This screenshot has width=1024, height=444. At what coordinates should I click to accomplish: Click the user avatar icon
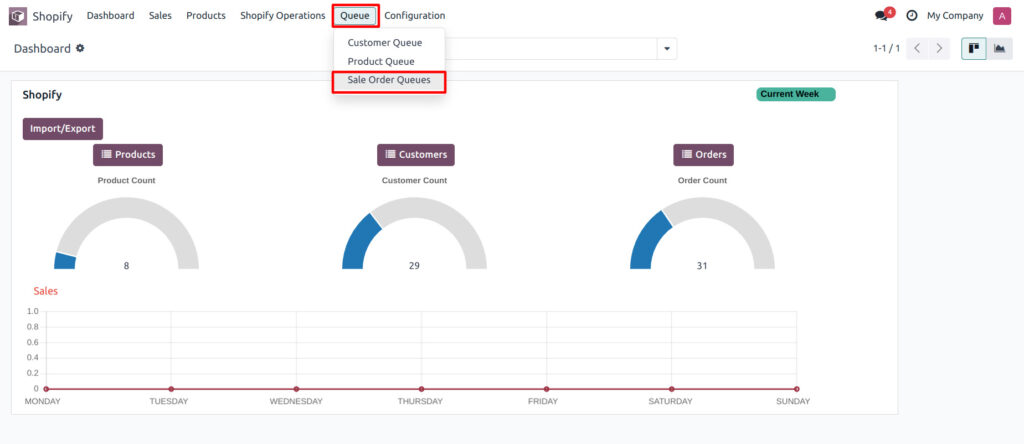coord(1001,16)
